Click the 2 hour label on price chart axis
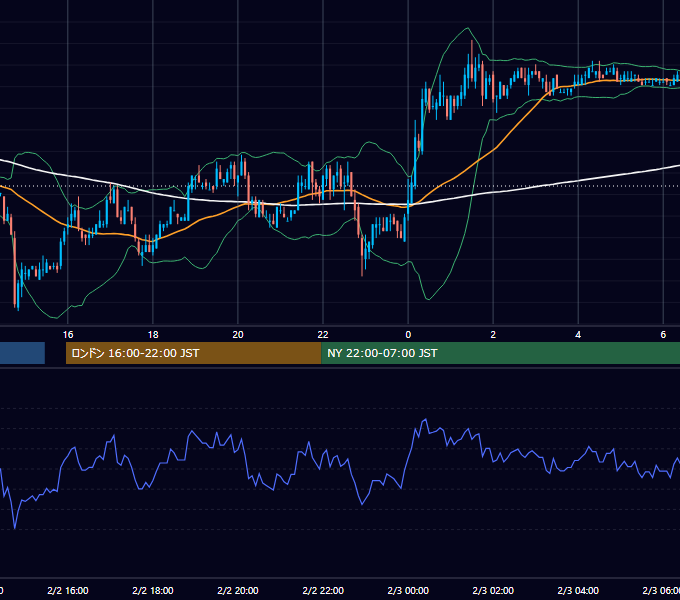Screen dimensions: 680x600 point(493,335)
